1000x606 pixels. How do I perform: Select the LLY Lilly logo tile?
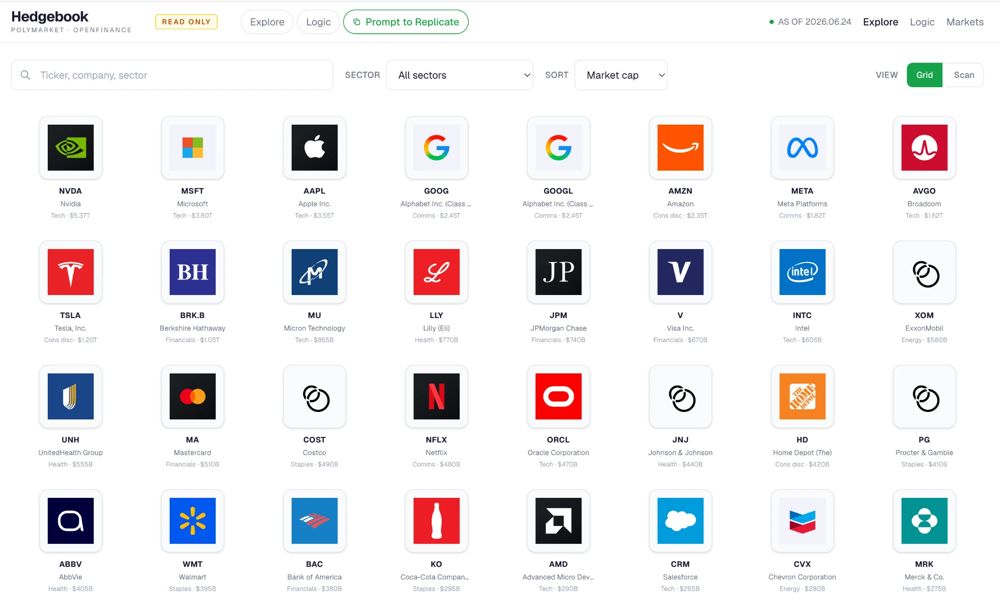436,272
